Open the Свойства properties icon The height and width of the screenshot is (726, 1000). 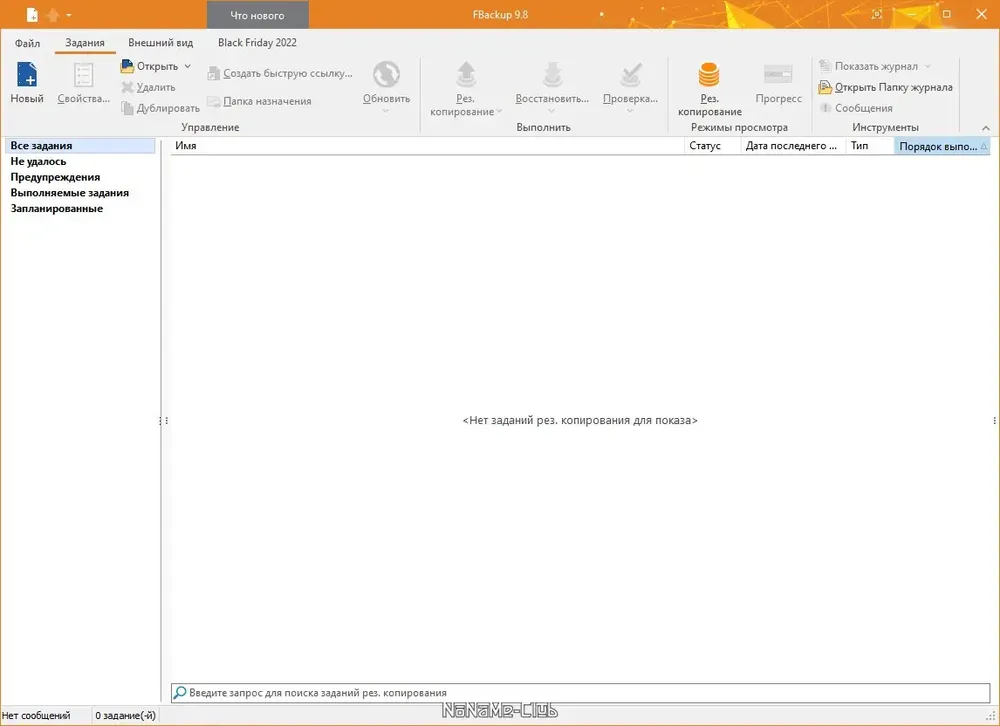point(84,75)
